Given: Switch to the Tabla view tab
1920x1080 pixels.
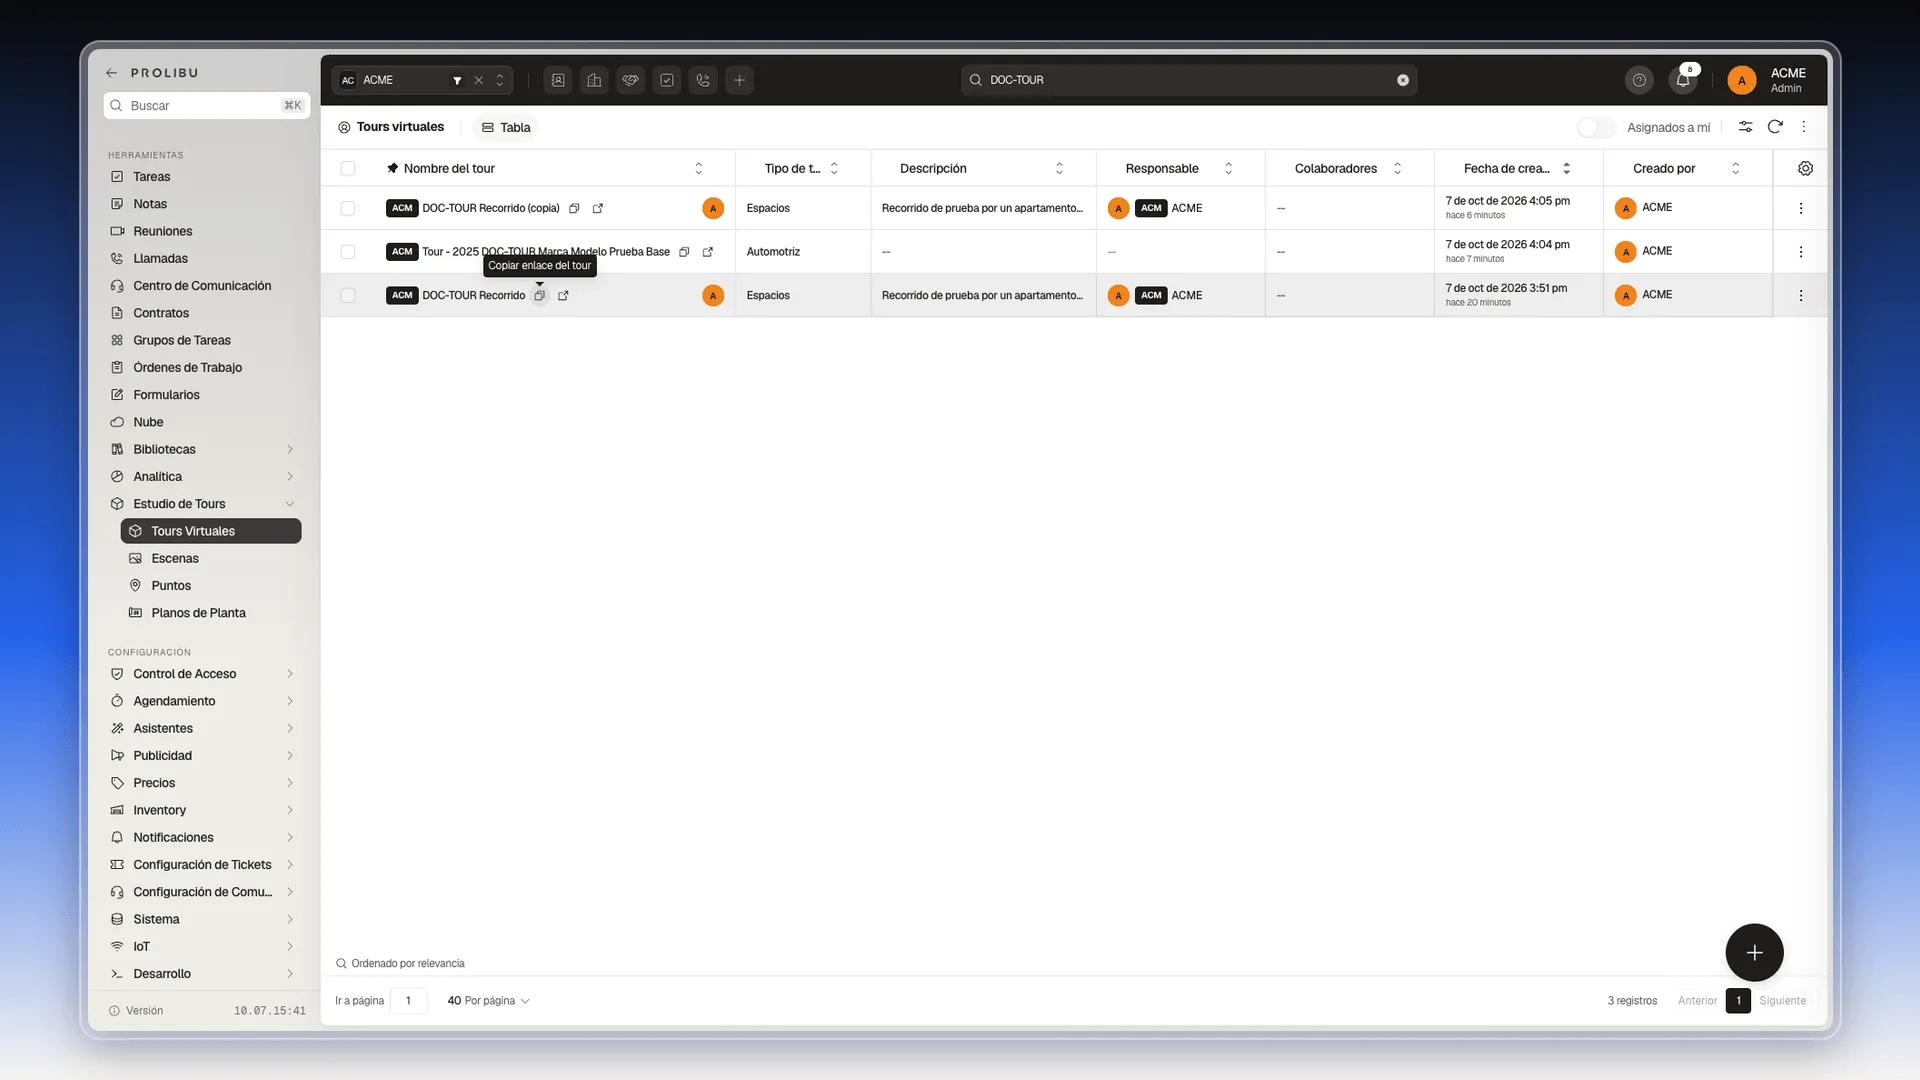Looking at the screenshot, I should (506, 127).
